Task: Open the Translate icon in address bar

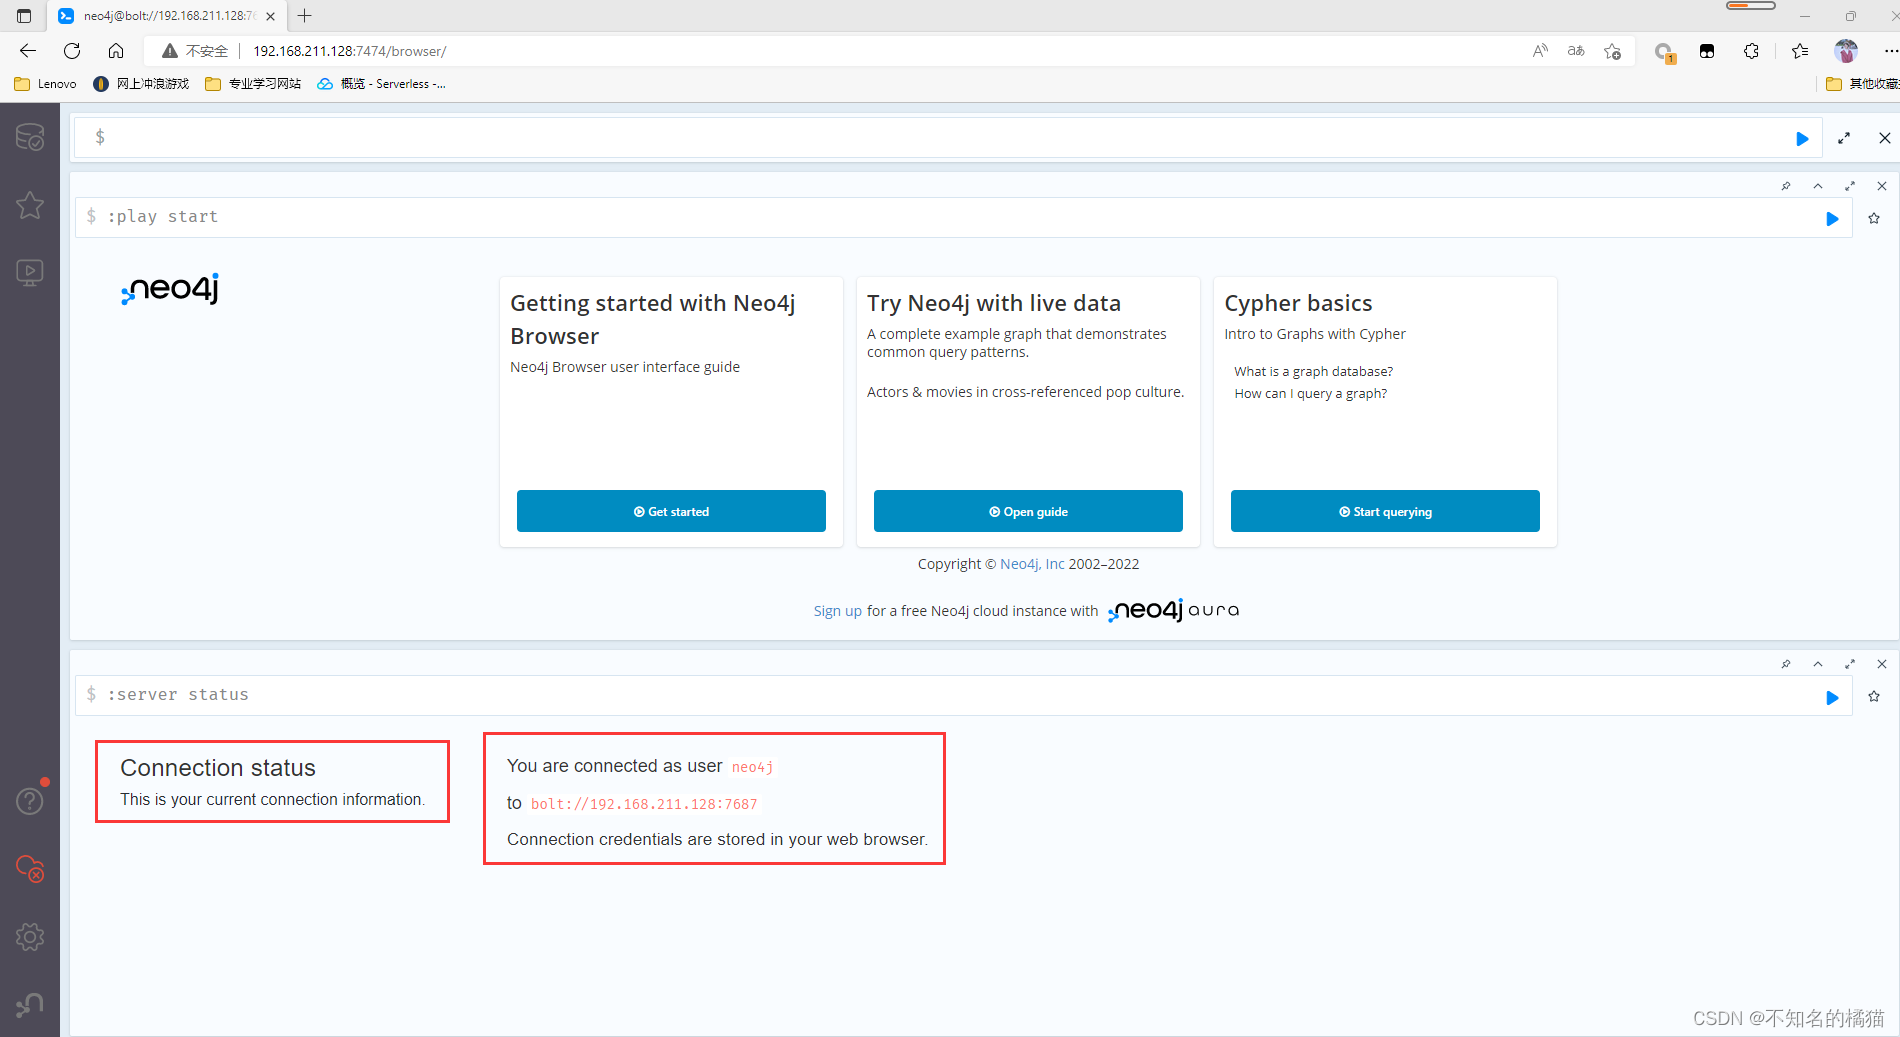Action: point(1576,51)
